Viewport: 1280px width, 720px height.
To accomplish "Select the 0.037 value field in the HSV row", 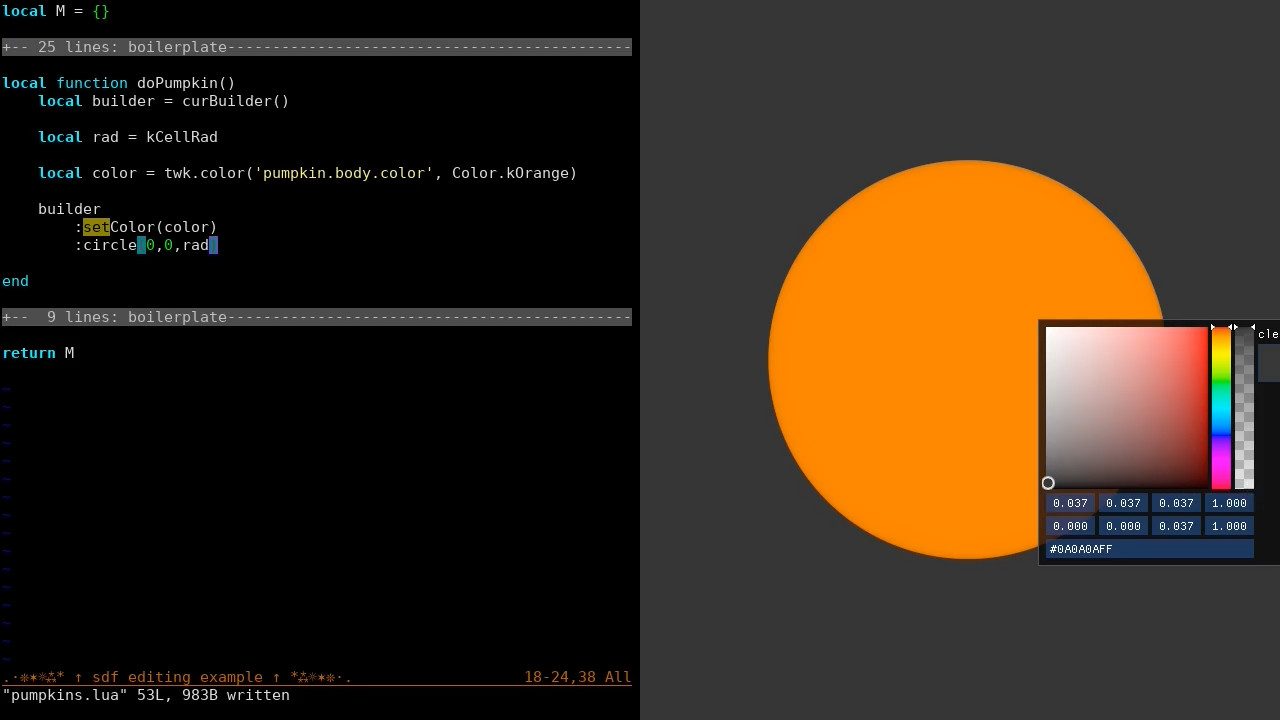I will (x=1176, y=526).
